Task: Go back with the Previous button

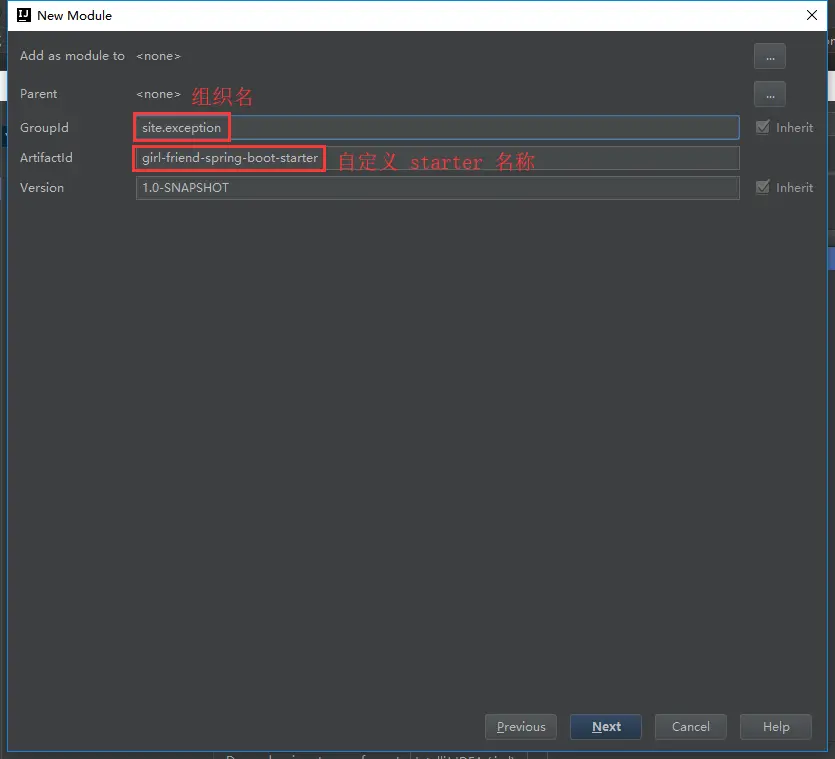Action: click(521, 727)
